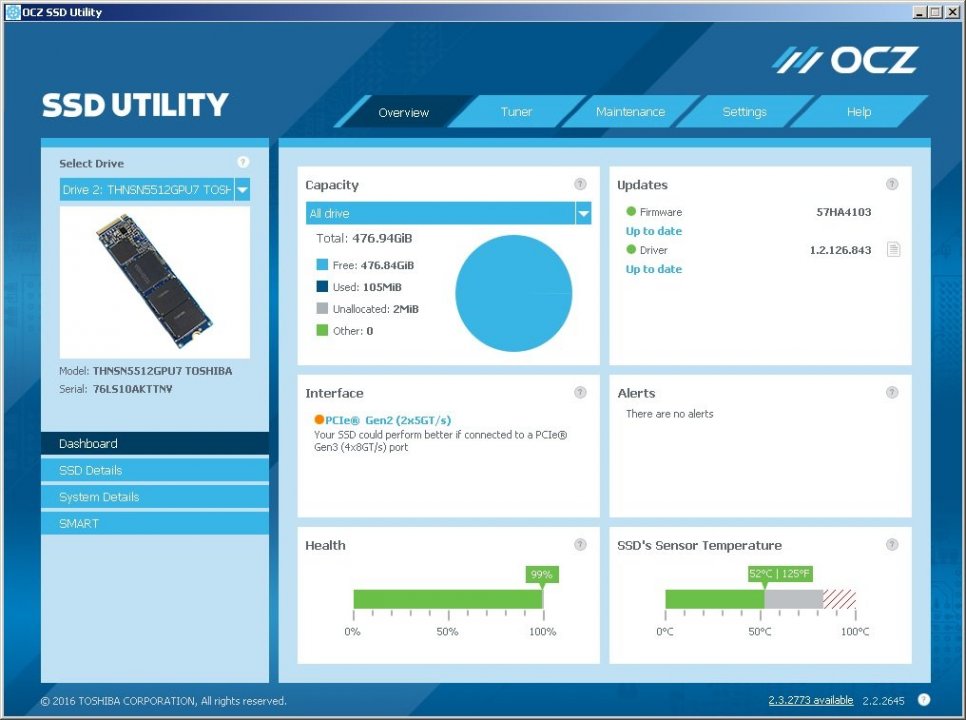The width and height of the screenshot is (966, 720).
Task: Select Dashboard in the sidebar
Action: point(155,443)
